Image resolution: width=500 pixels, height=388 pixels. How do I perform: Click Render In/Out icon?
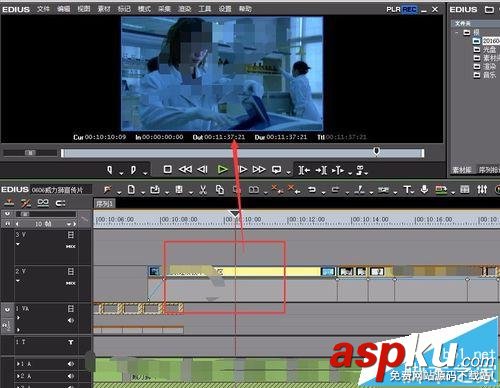[x=441, y=190]
